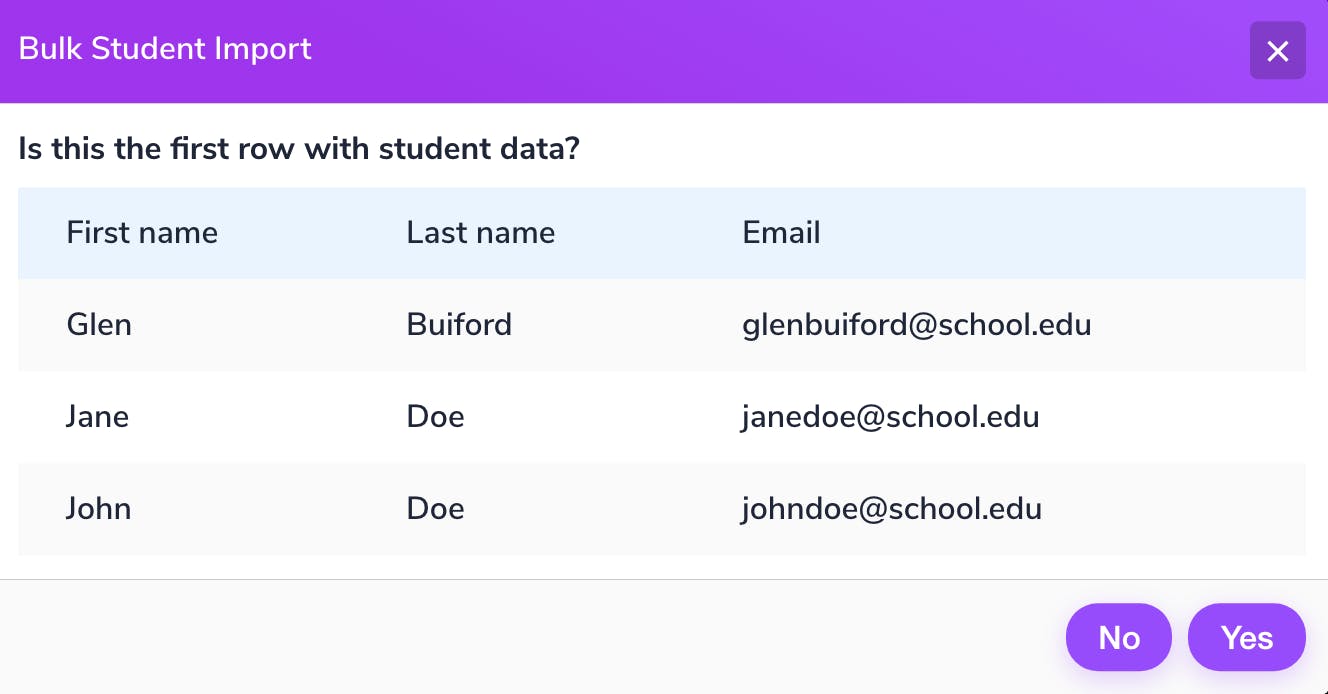Select the First name column header

[x=142, y=233]
